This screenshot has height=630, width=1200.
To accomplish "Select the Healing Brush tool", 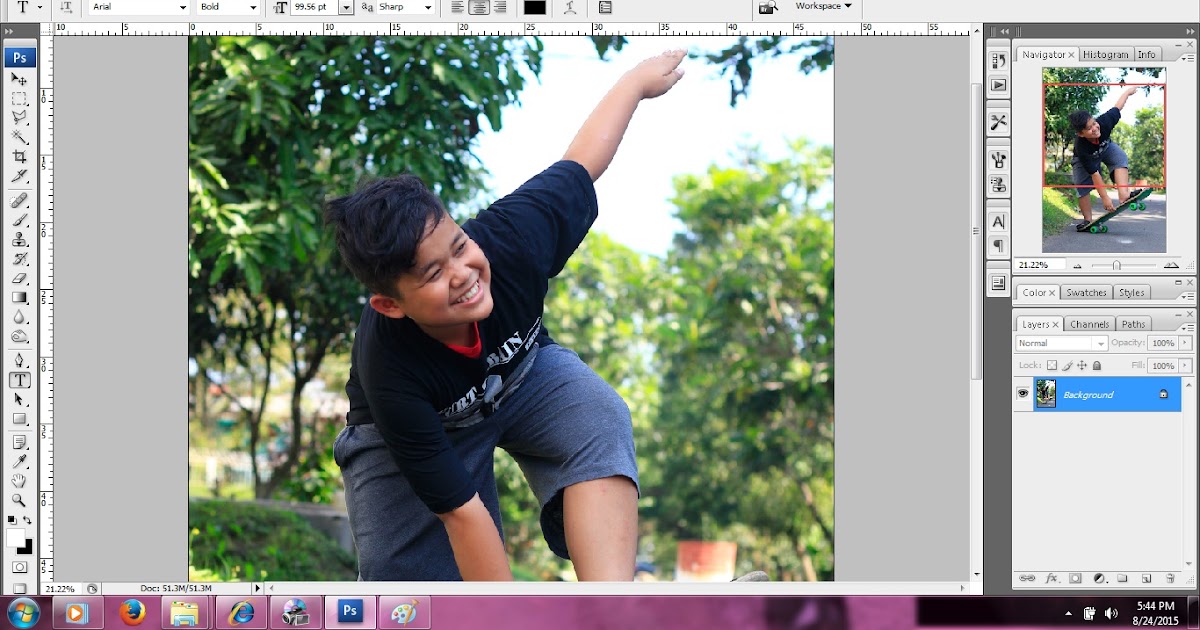I will tap(19, 201).
